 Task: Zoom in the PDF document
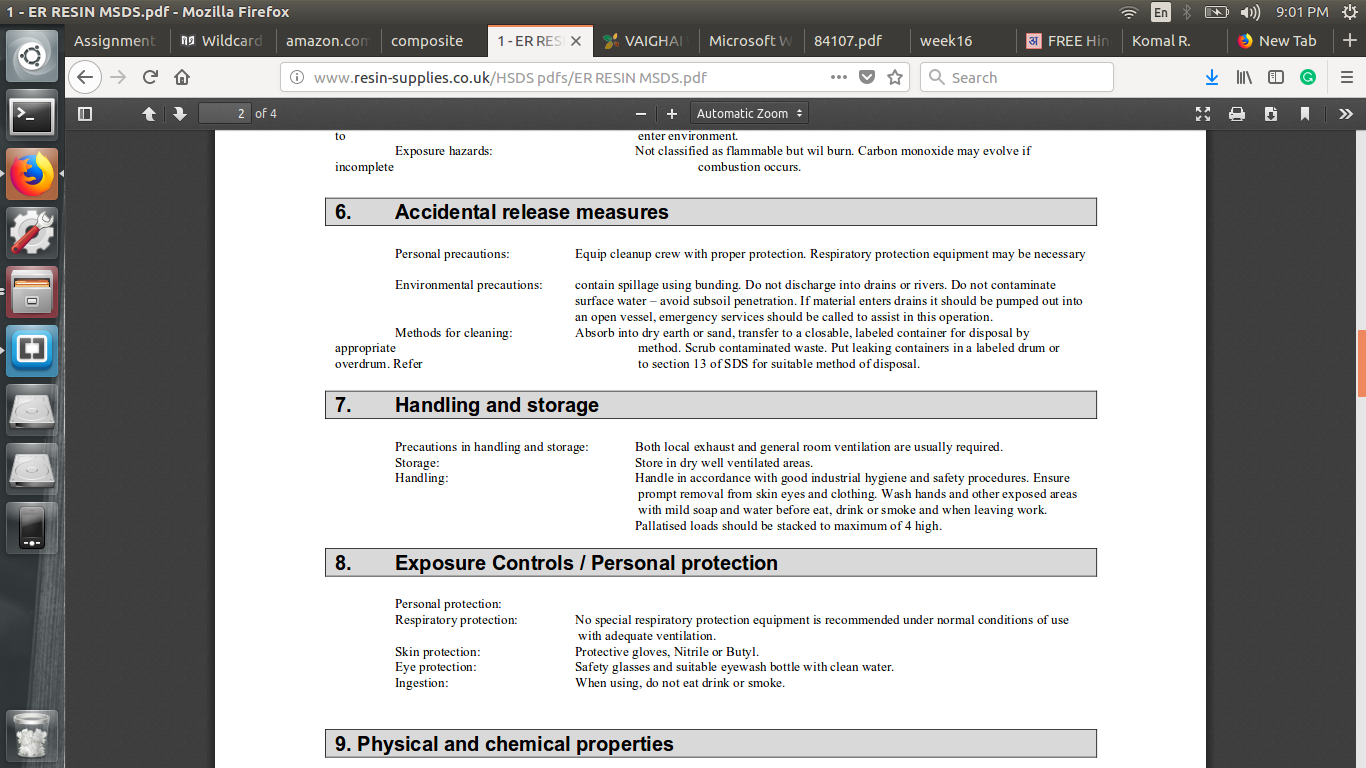672,114
